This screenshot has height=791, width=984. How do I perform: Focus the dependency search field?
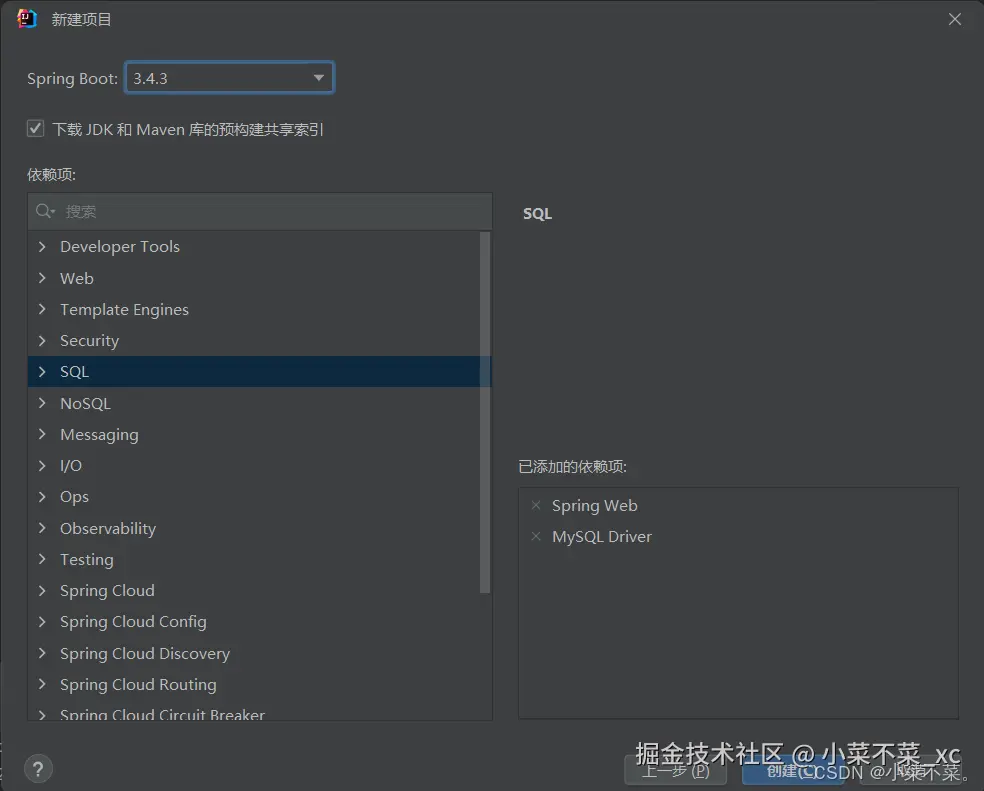click(x=260, y=212)
